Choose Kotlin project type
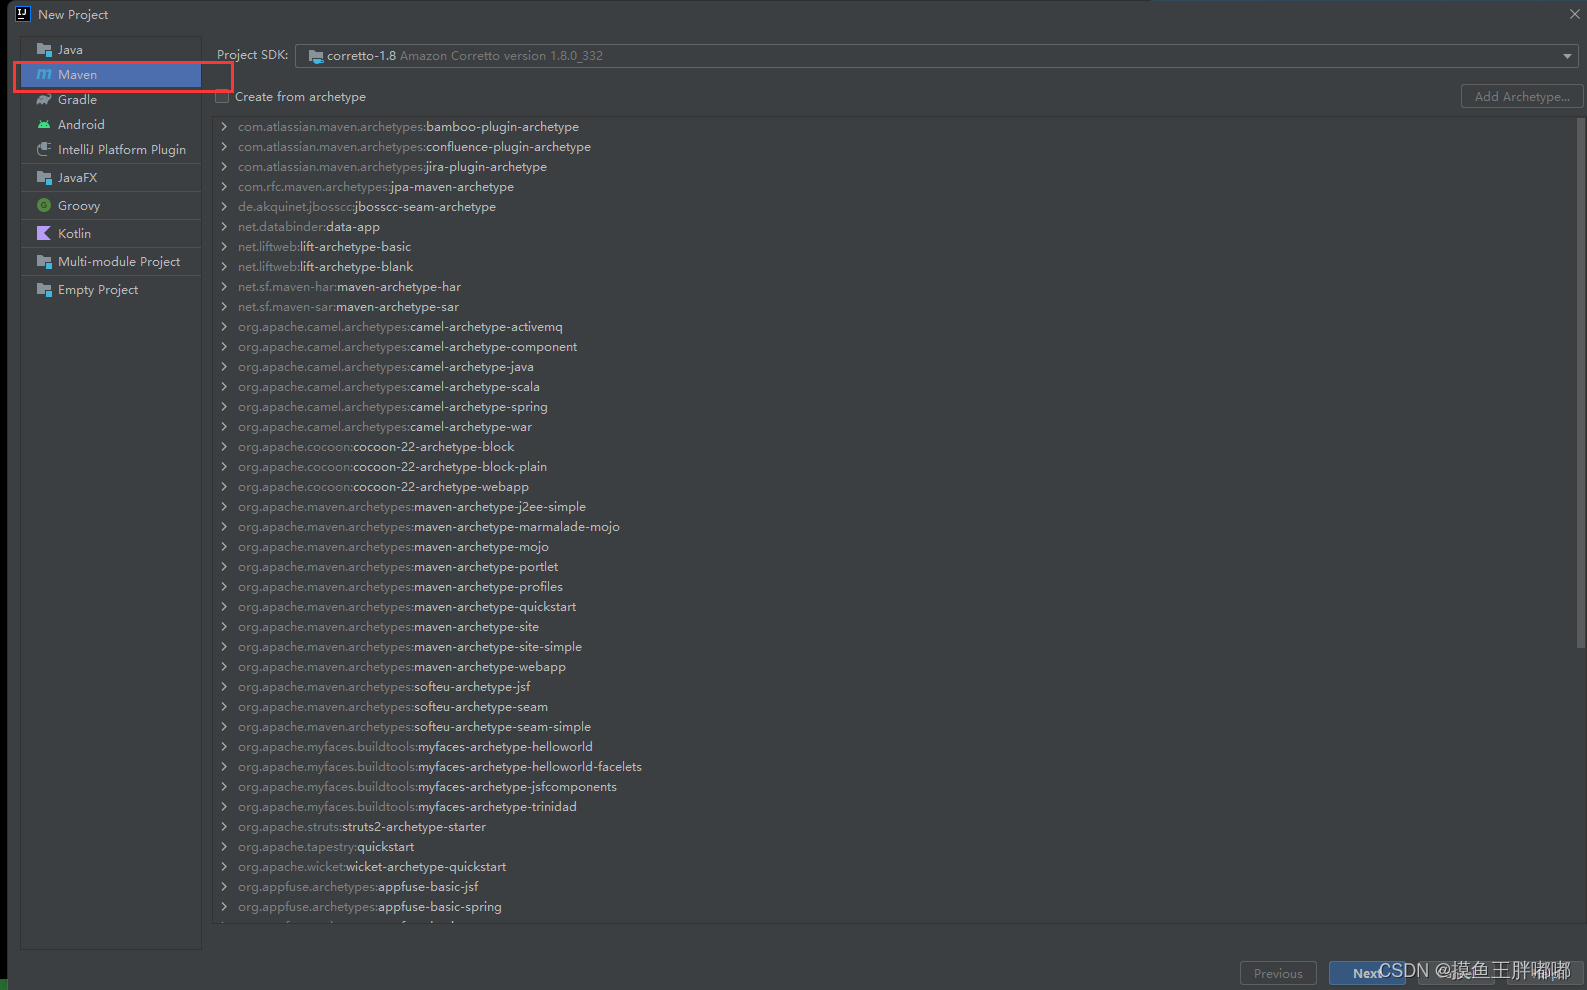Image resolution: width=1587 pixels, height=990 pixels. (x=111, y=233)
